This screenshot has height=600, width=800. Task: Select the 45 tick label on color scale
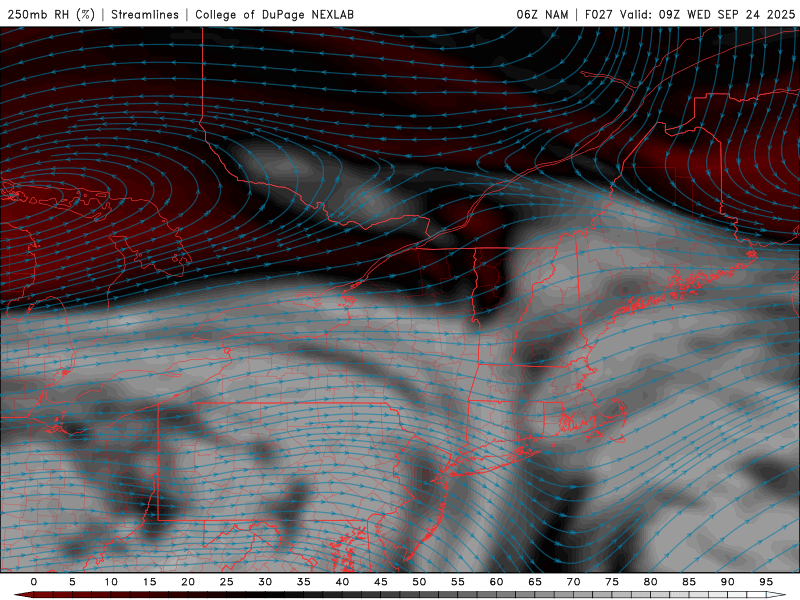380,582
